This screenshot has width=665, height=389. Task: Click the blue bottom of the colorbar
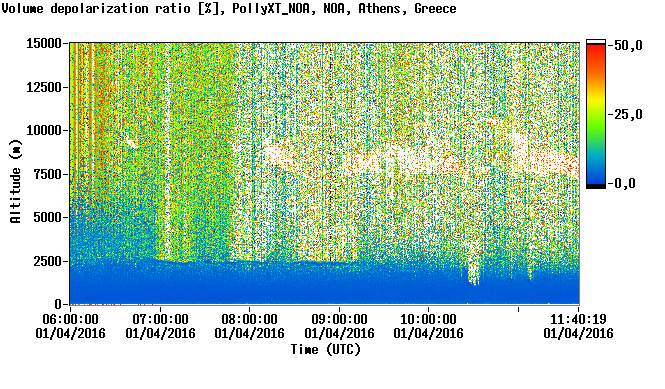596,178
